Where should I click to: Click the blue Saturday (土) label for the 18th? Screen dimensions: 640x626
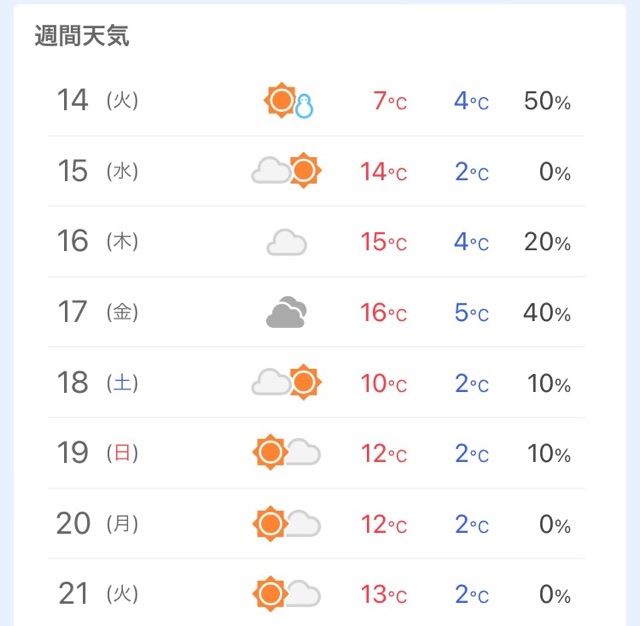[122, 383]
